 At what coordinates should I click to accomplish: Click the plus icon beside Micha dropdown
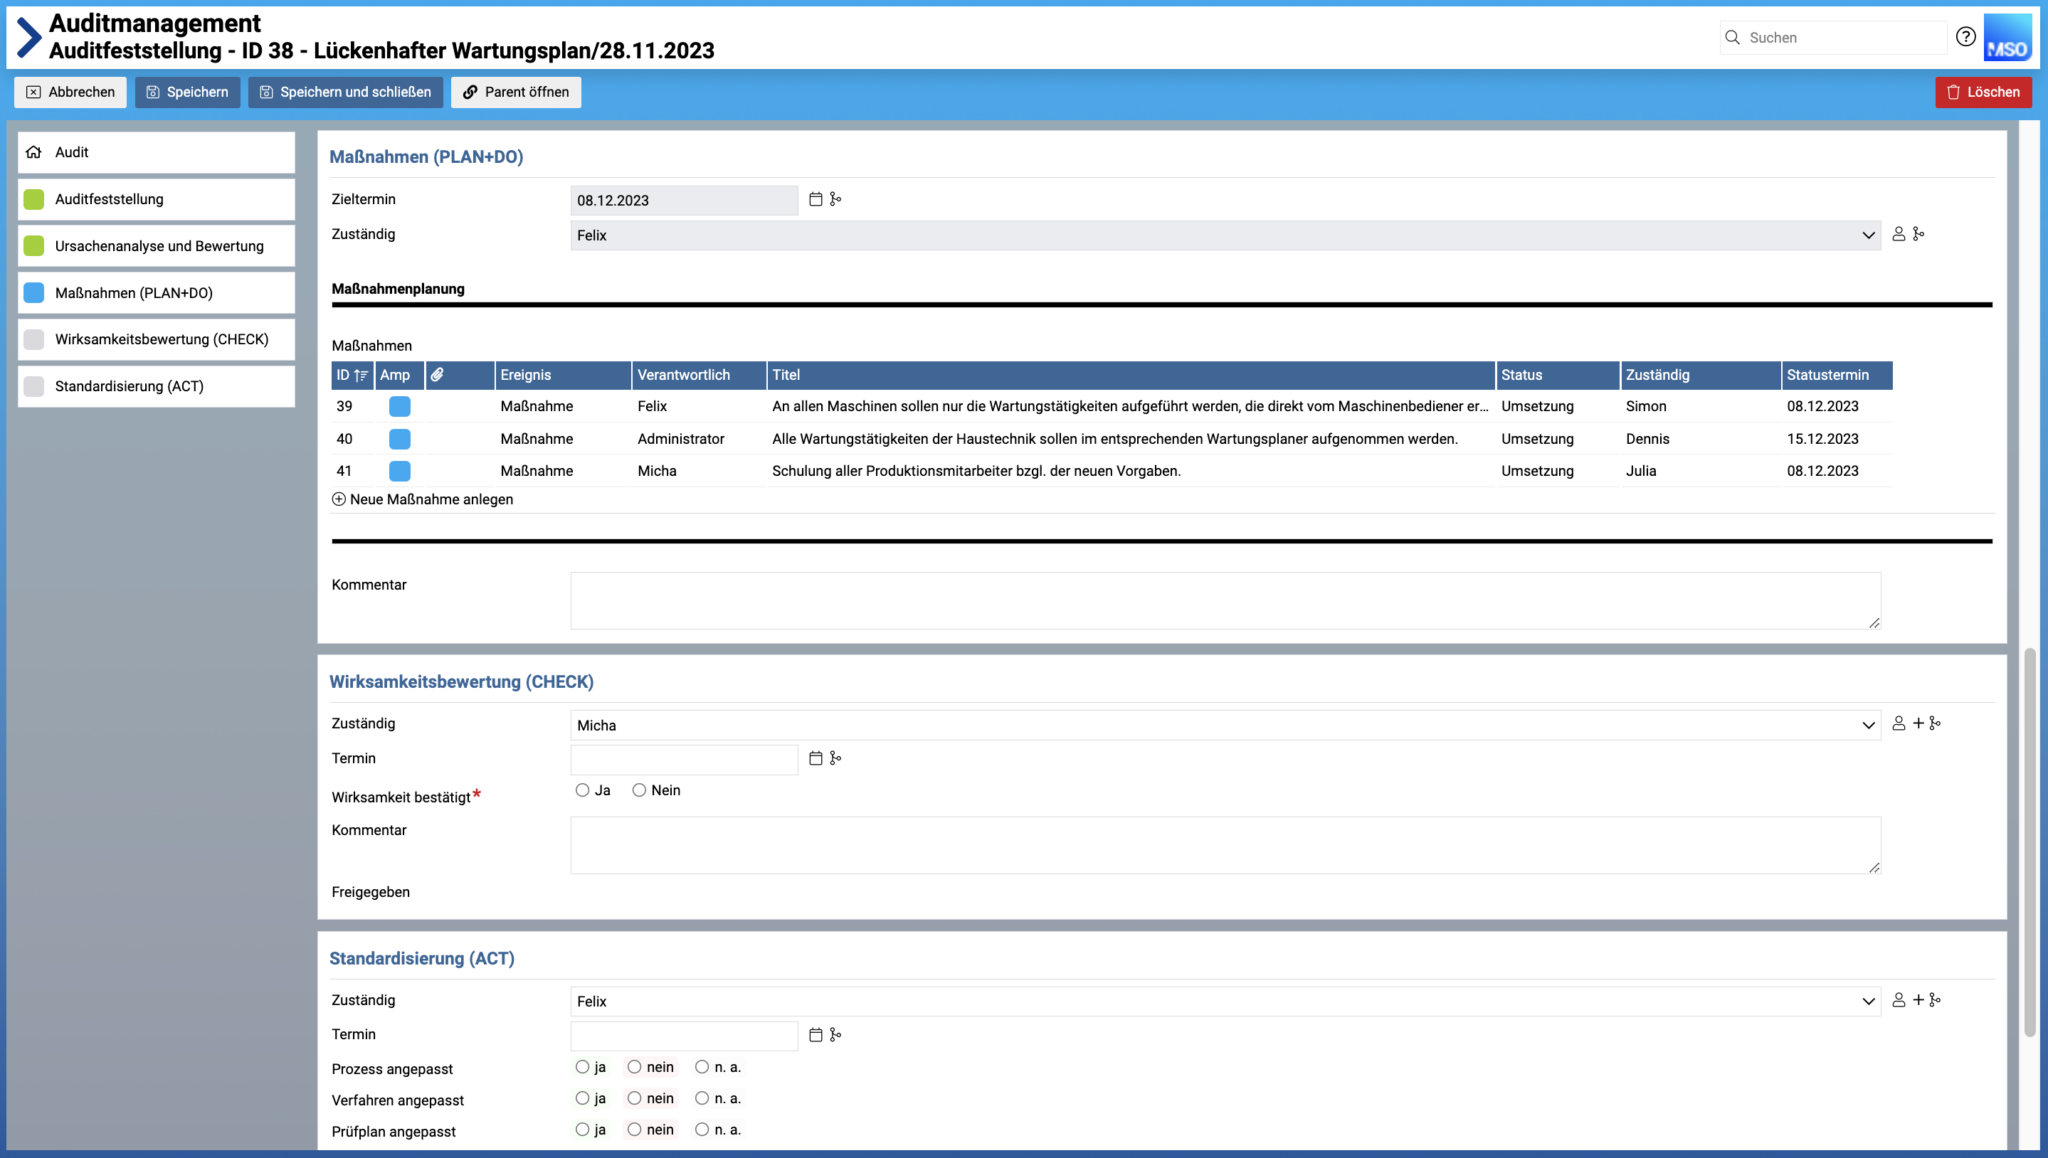pyautogui.click(x=1918, y=723)
